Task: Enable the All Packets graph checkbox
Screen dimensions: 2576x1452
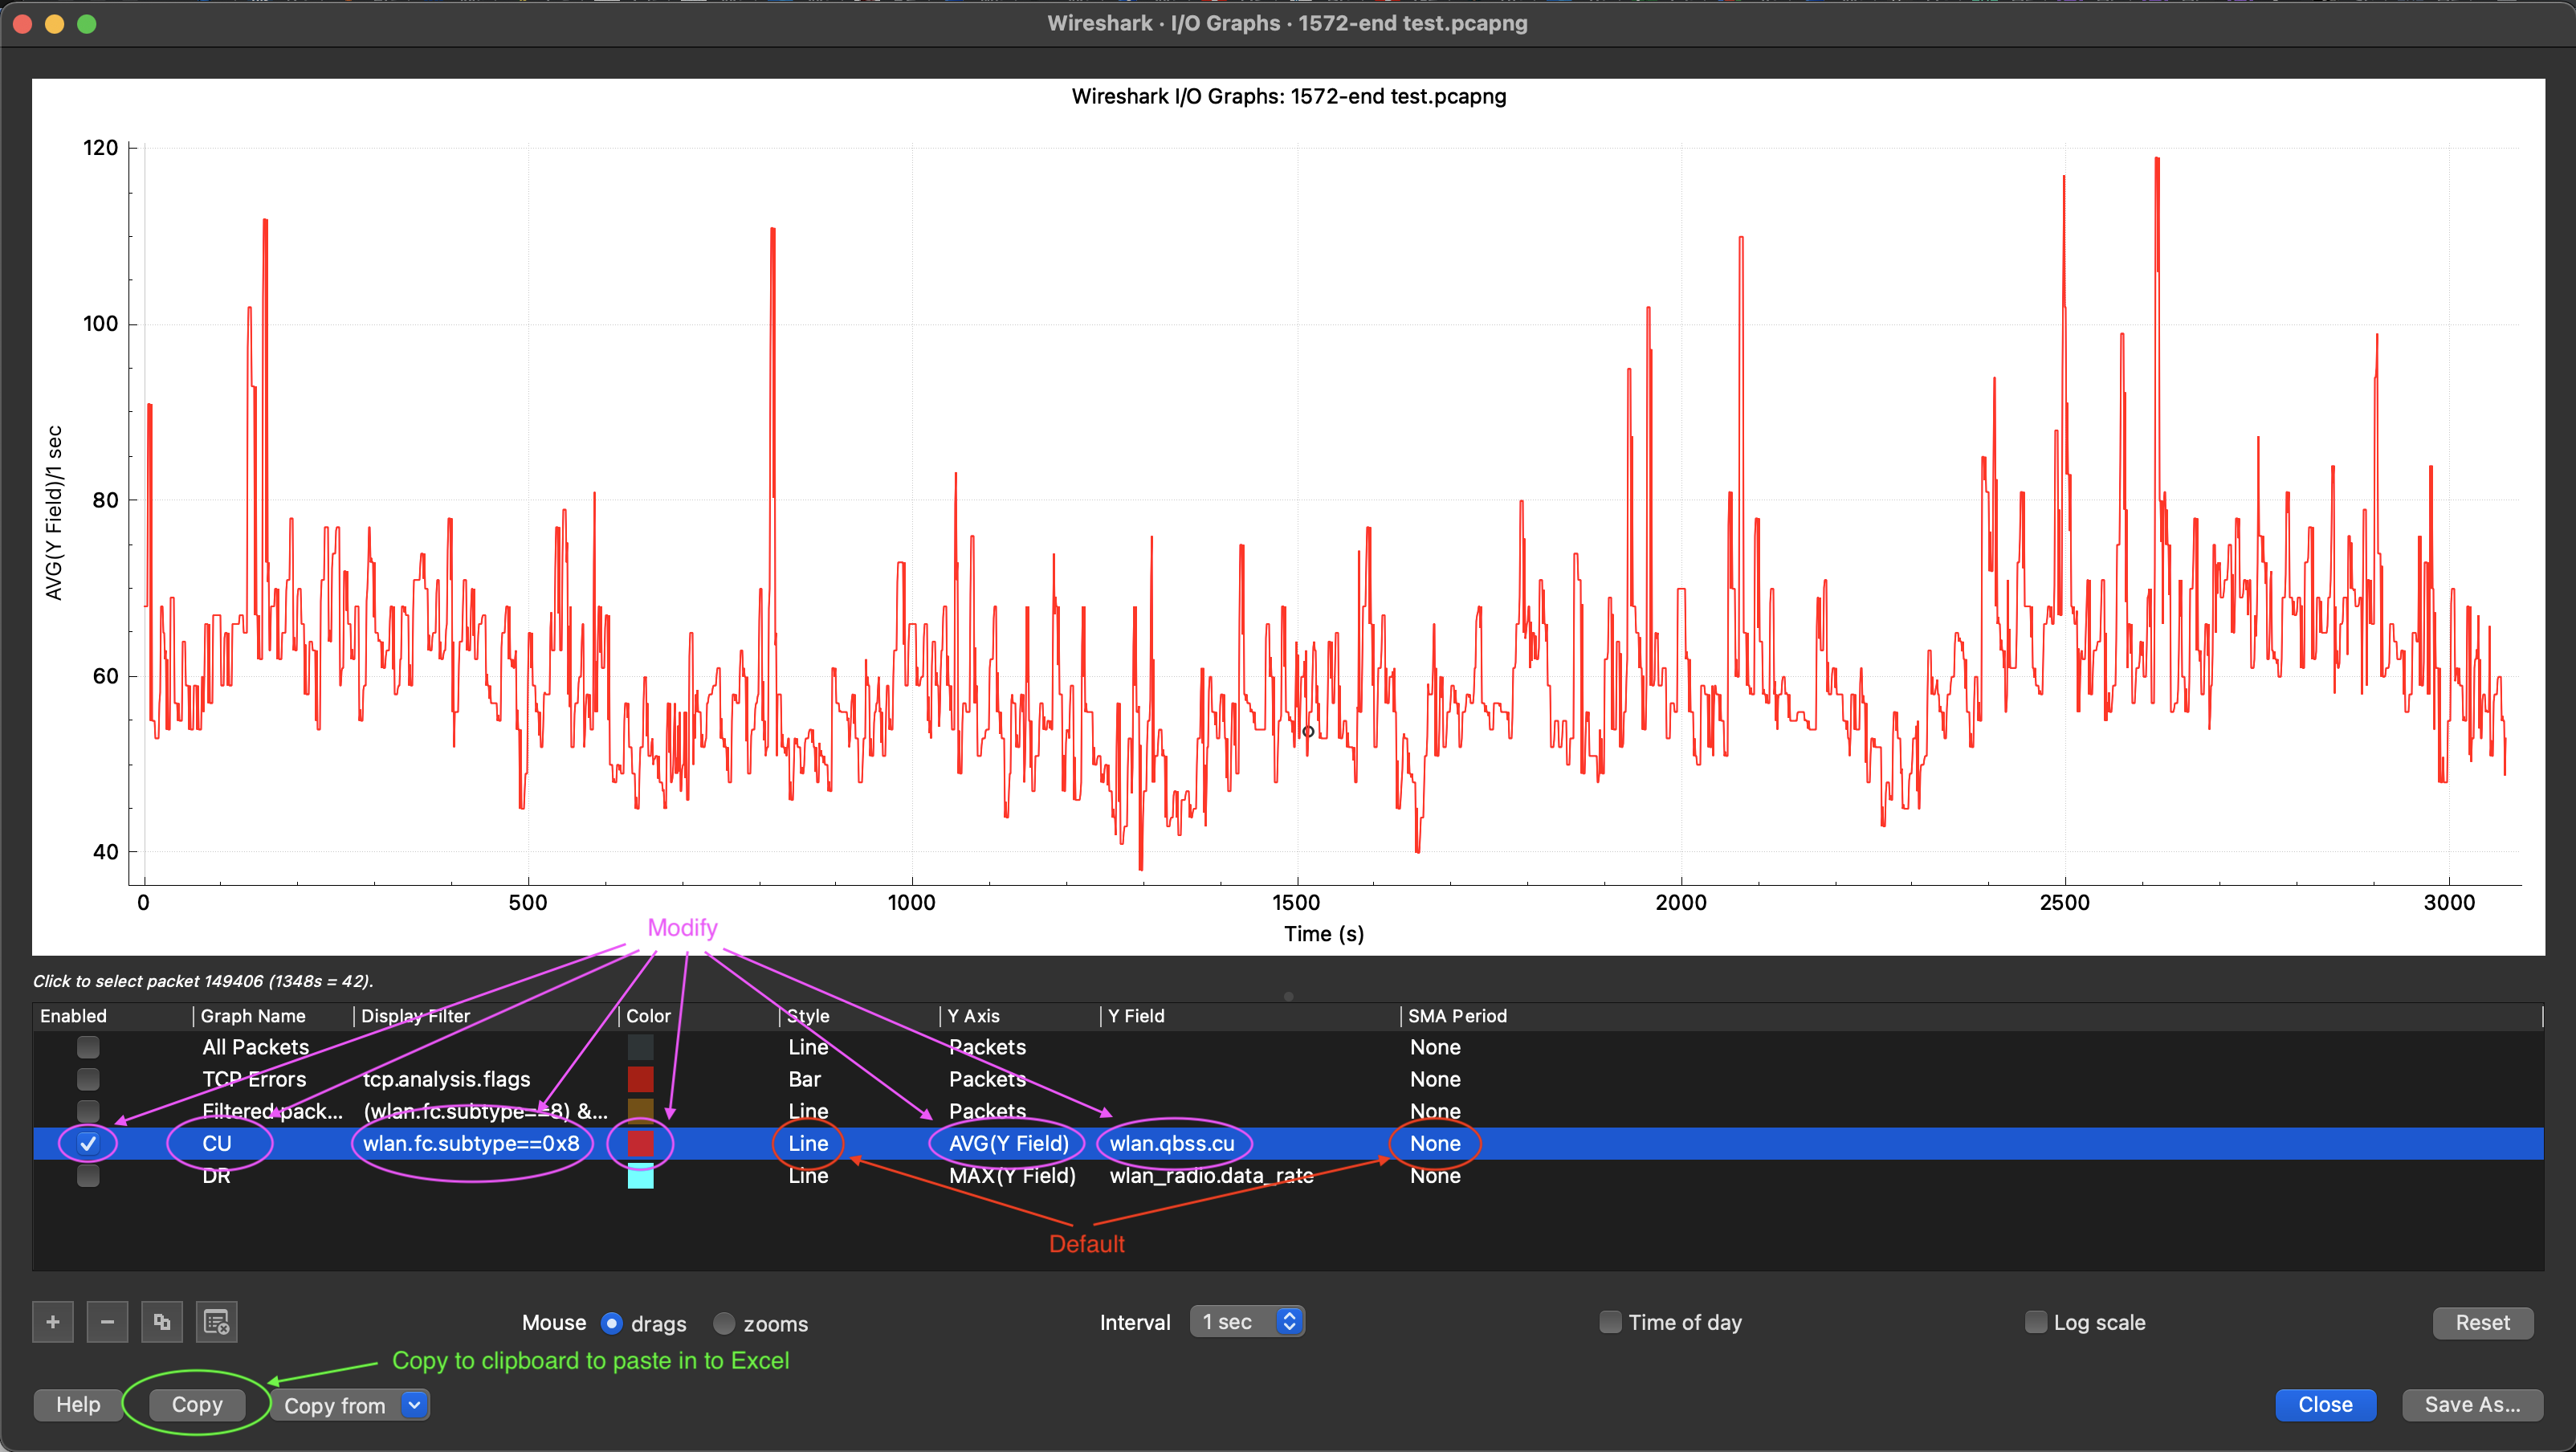Action: 88,1047
